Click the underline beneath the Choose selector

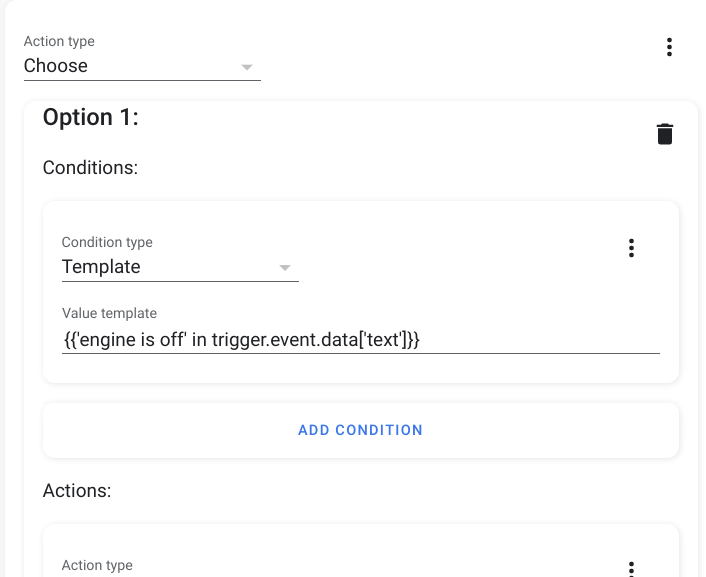(x=142, y=81)
